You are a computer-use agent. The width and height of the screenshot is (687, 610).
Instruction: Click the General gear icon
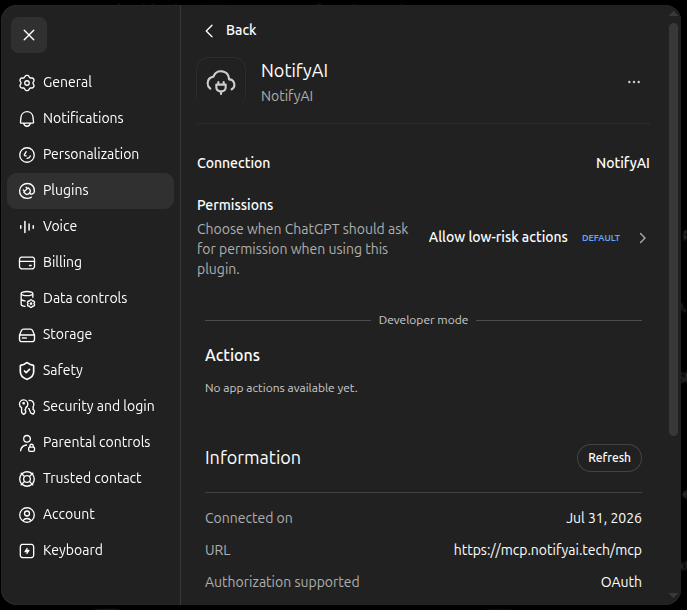pos(27,82)
